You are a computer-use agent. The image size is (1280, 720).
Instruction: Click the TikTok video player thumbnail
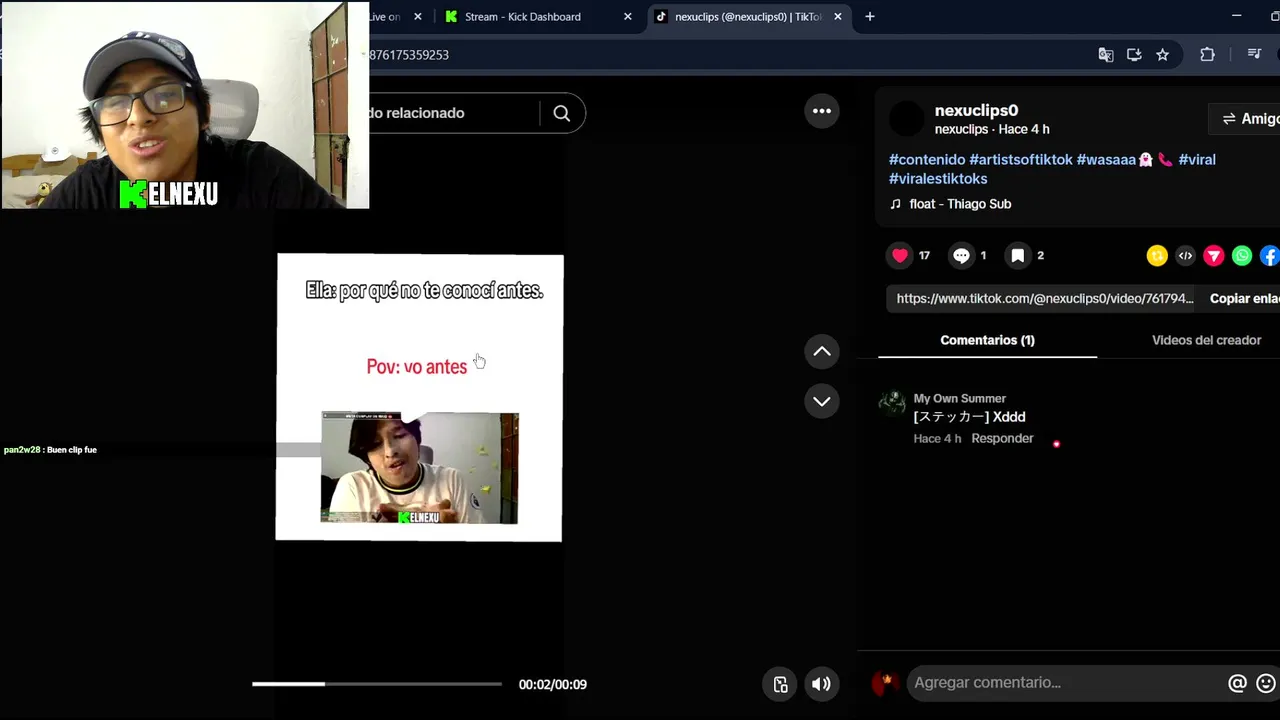[x=419, y=398]
